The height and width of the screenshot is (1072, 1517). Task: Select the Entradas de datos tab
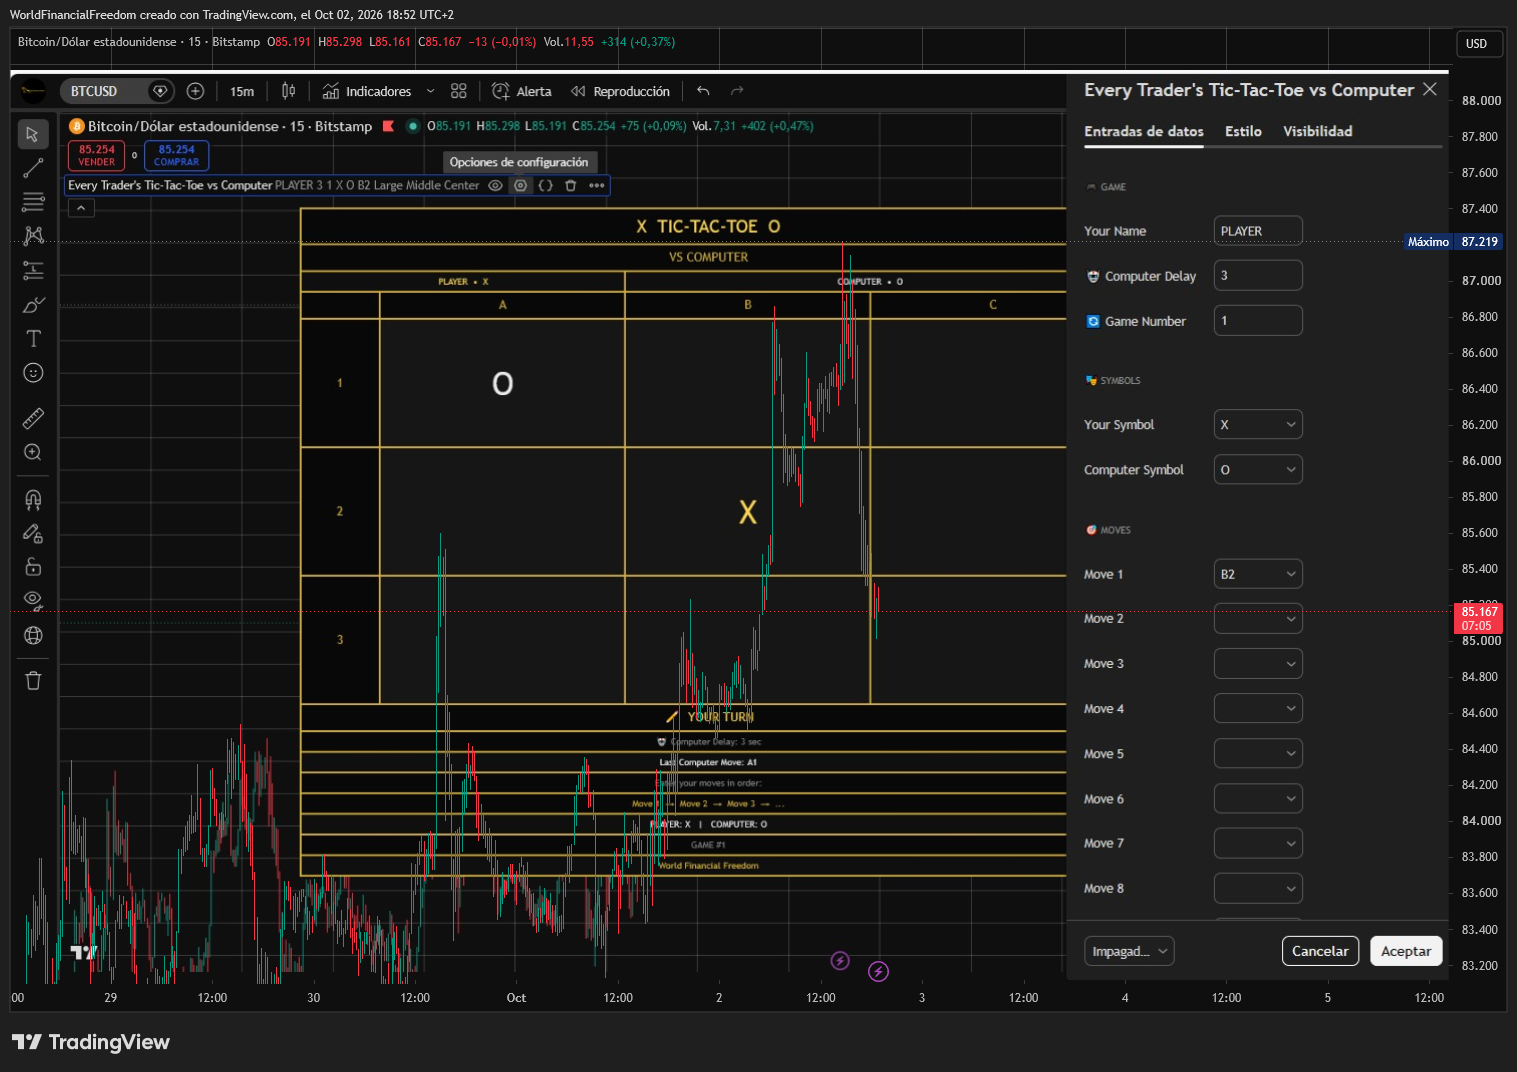tap(1144, 131)
